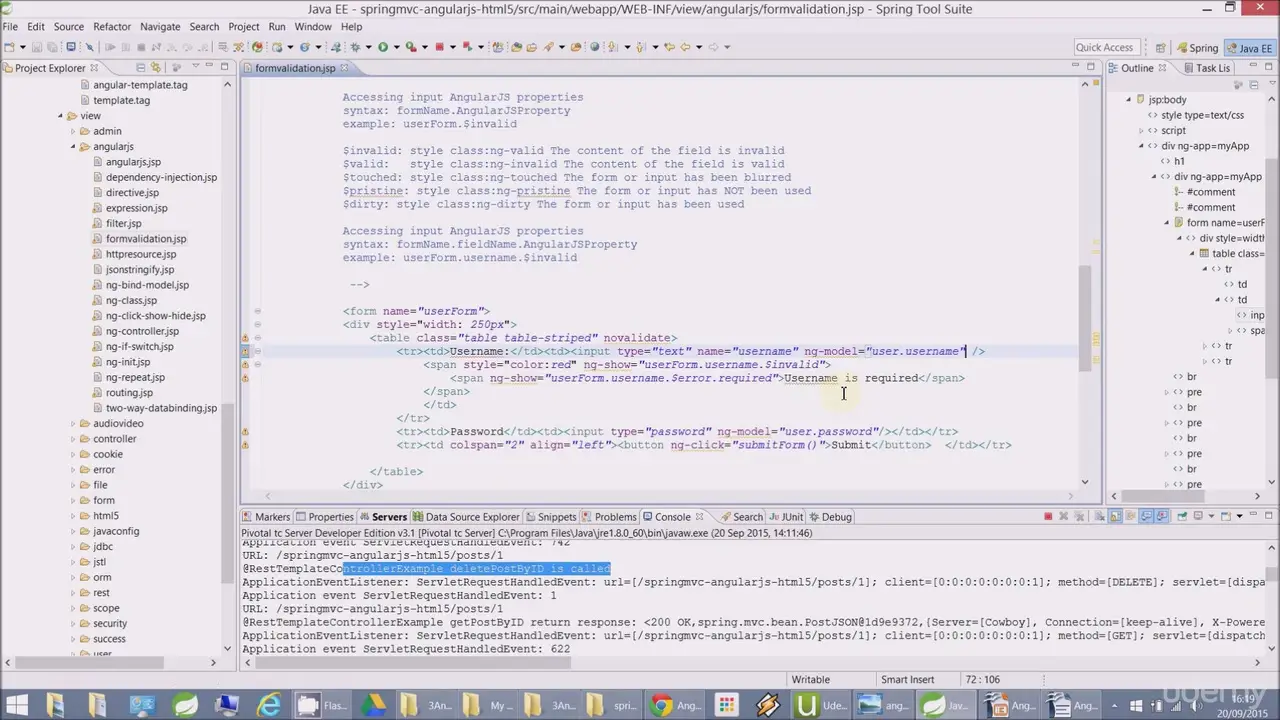The height and width of the screenshot is (720, 1280).
Task: Toggle the fold marker on the form userForm line
Action: (x=257, y=311)
